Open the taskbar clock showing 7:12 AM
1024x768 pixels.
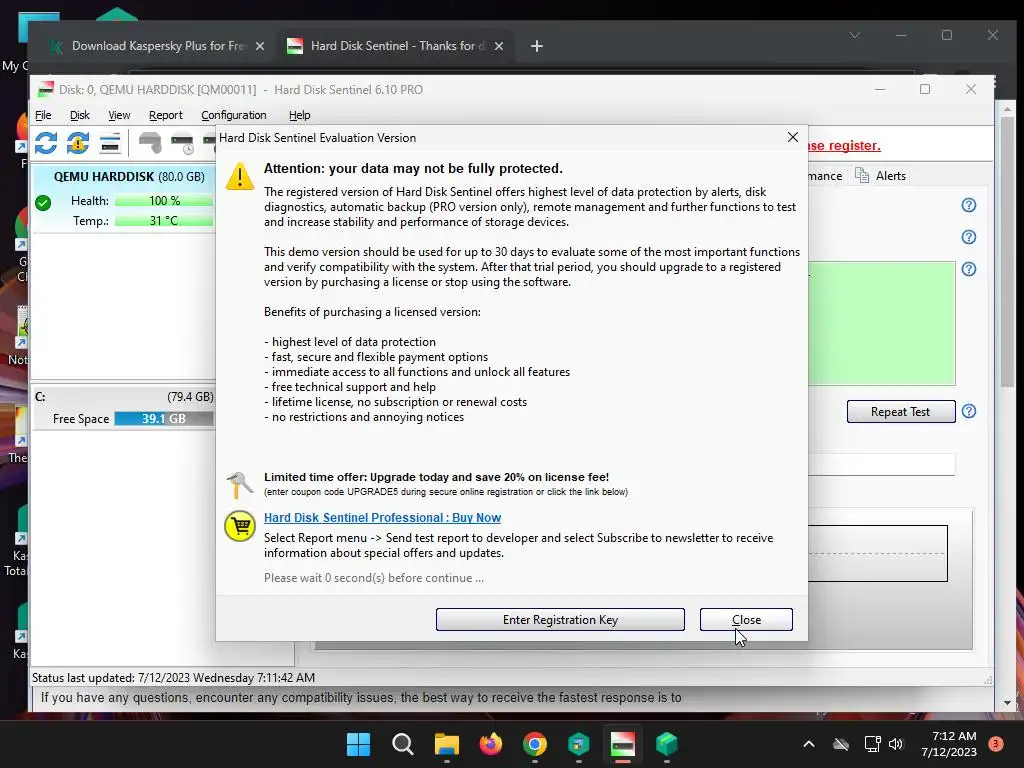pos(950,744)
